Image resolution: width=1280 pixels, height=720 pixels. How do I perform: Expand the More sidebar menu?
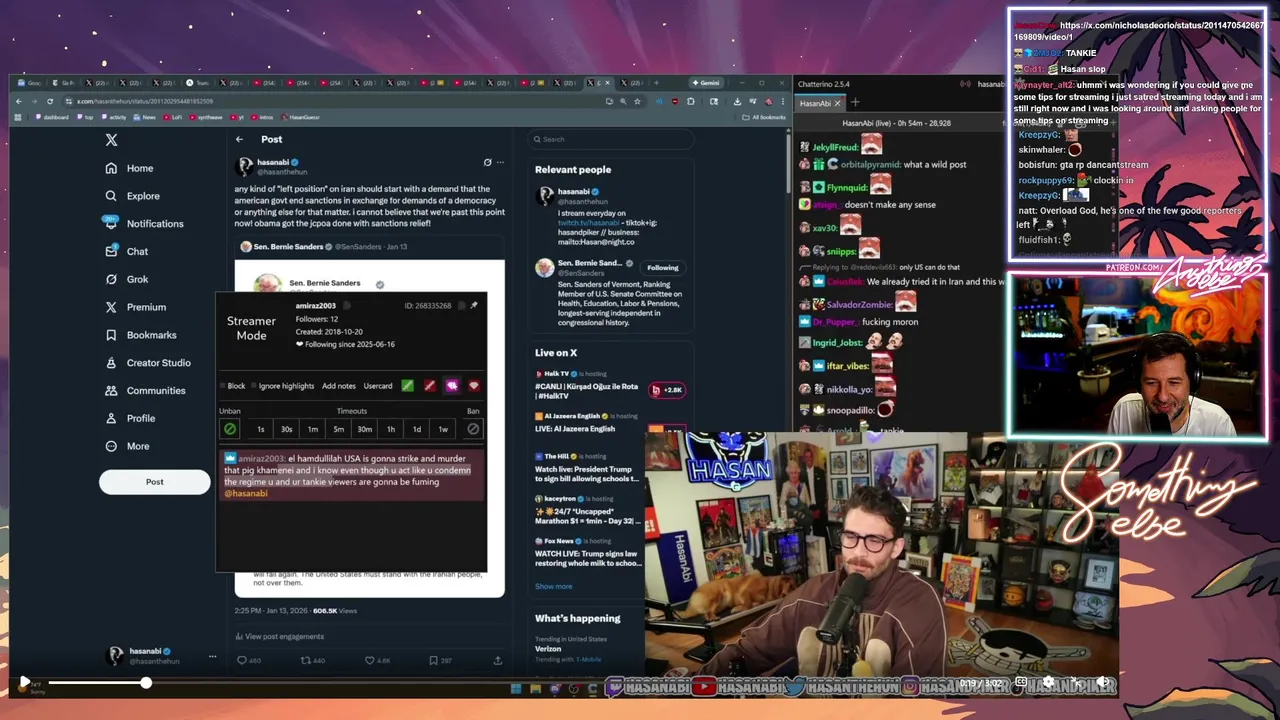[128, 446]
